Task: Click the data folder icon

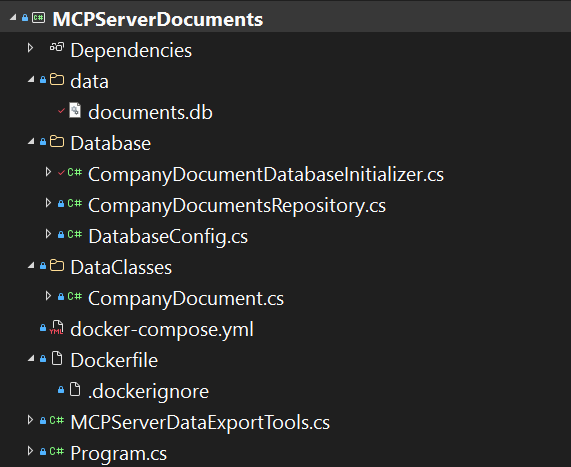Action: tap(57, 79)
